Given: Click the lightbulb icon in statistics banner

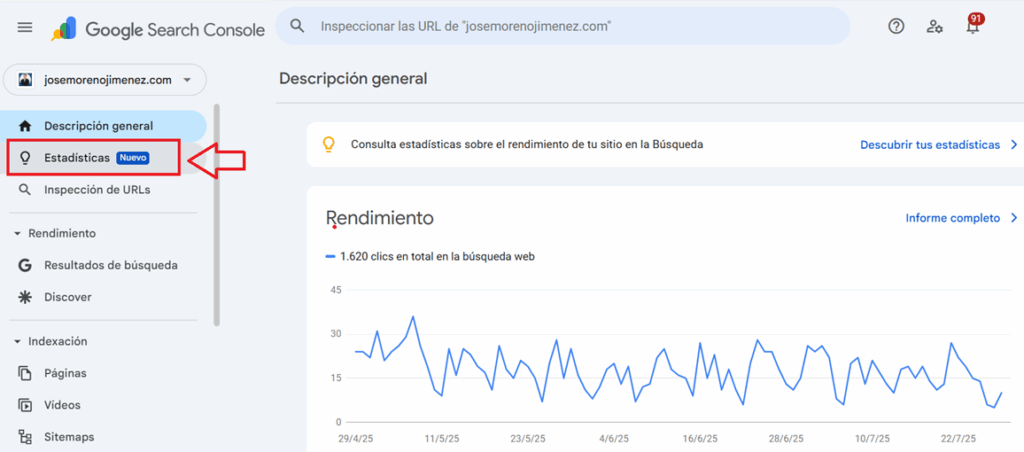Looking at the screenshot, I should point(327,144).
